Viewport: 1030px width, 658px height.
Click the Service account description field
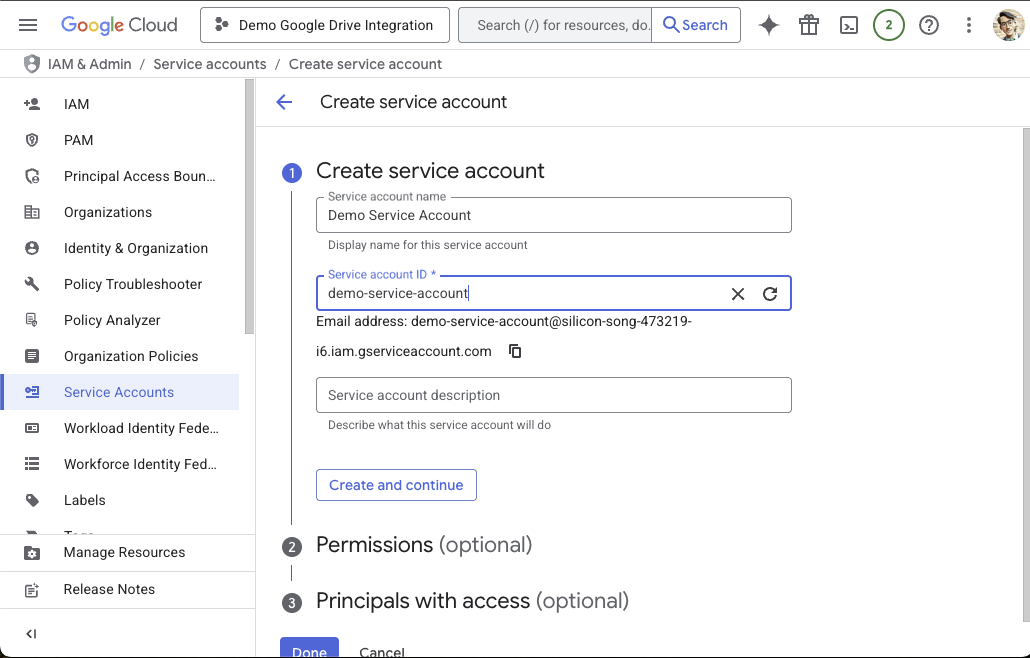click(x=554, y=395)
